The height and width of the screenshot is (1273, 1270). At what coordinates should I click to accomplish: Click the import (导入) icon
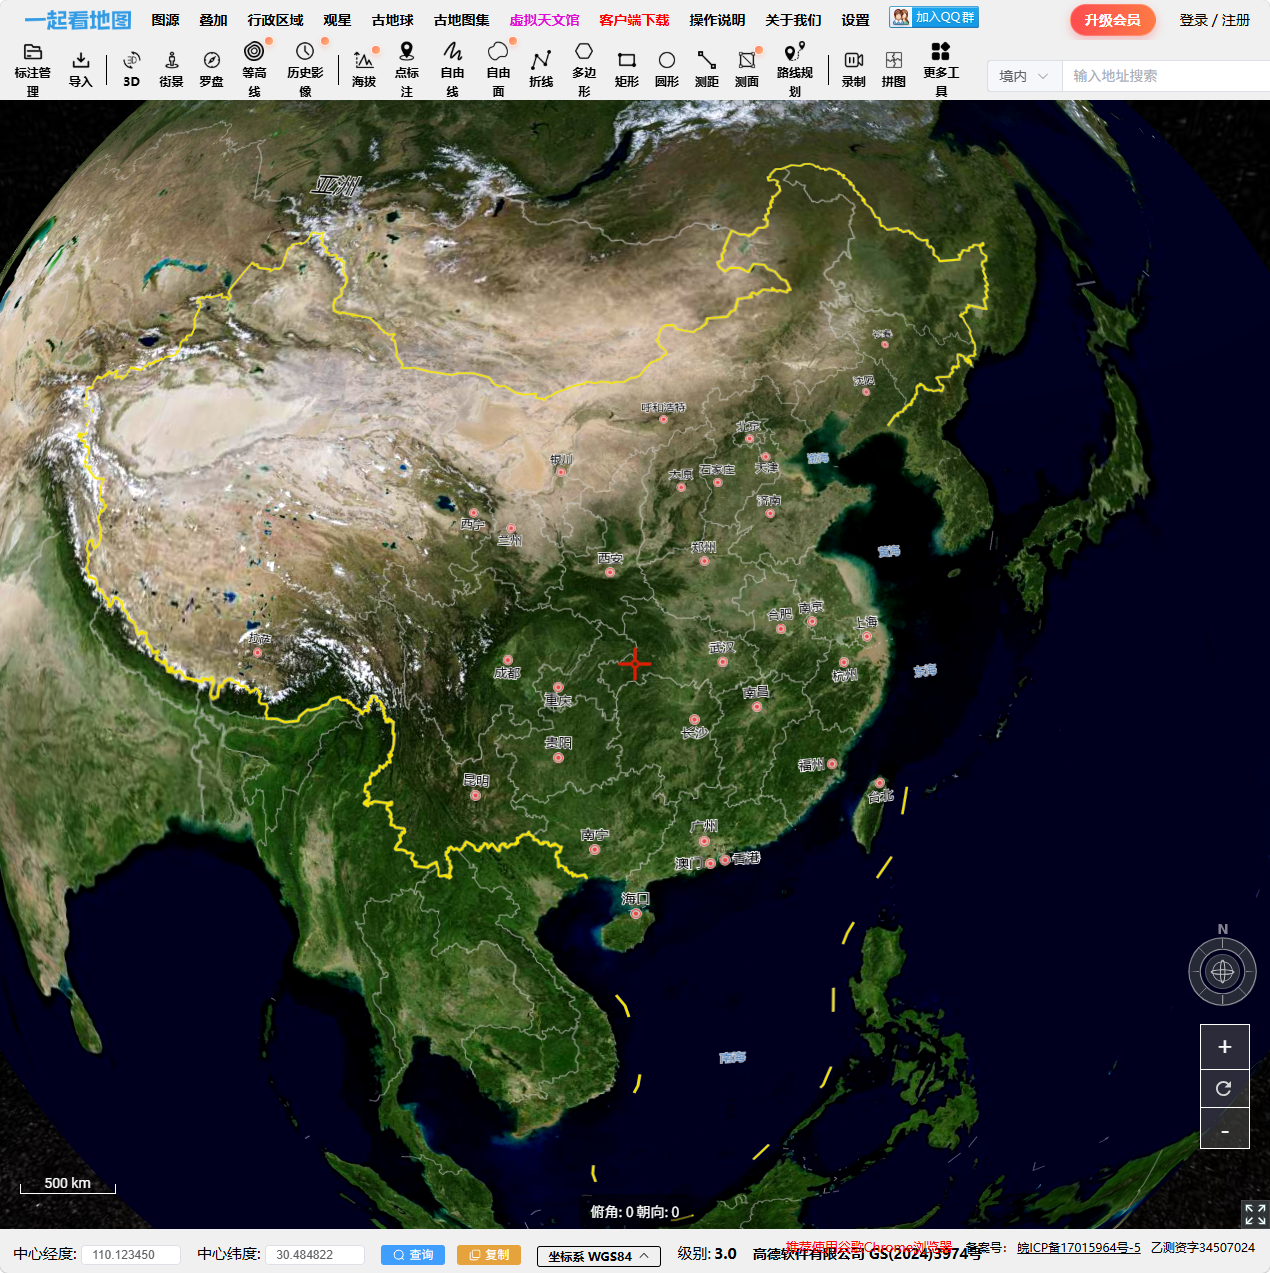(x=81, y=69)
